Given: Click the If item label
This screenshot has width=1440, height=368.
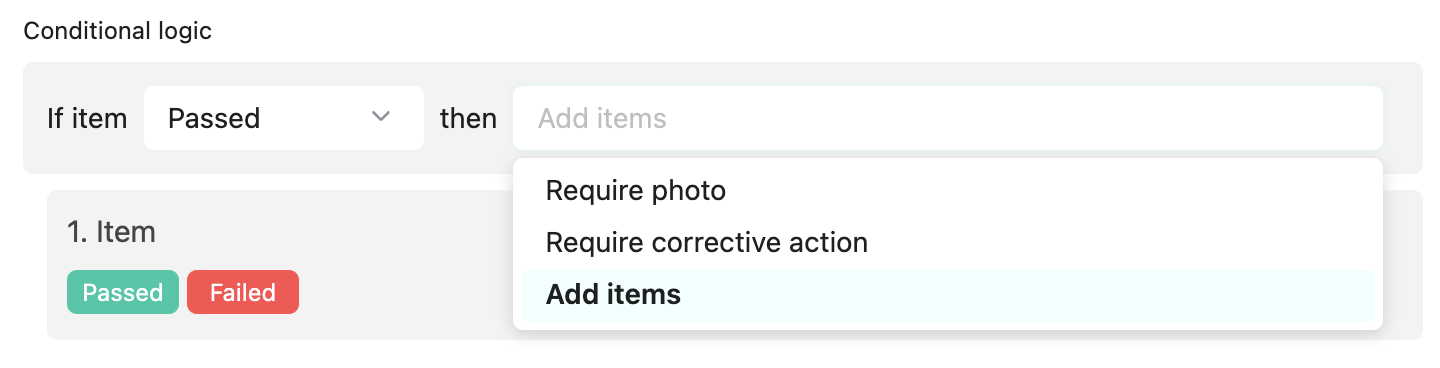Looking at the screenshot, I should point(87,118).
